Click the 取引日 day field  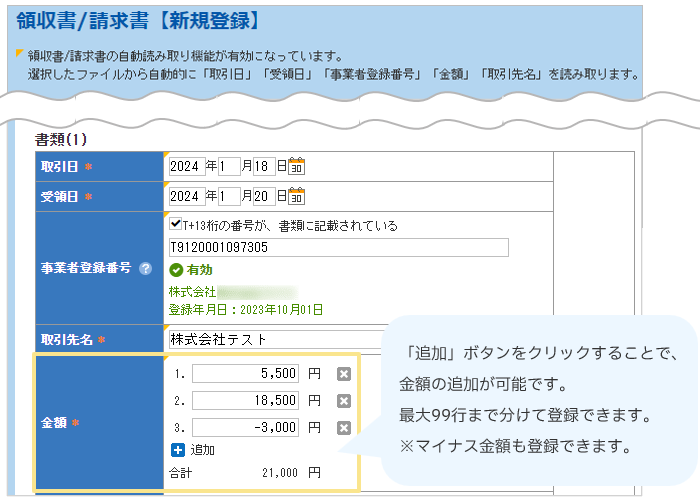[x=265, y=167]
